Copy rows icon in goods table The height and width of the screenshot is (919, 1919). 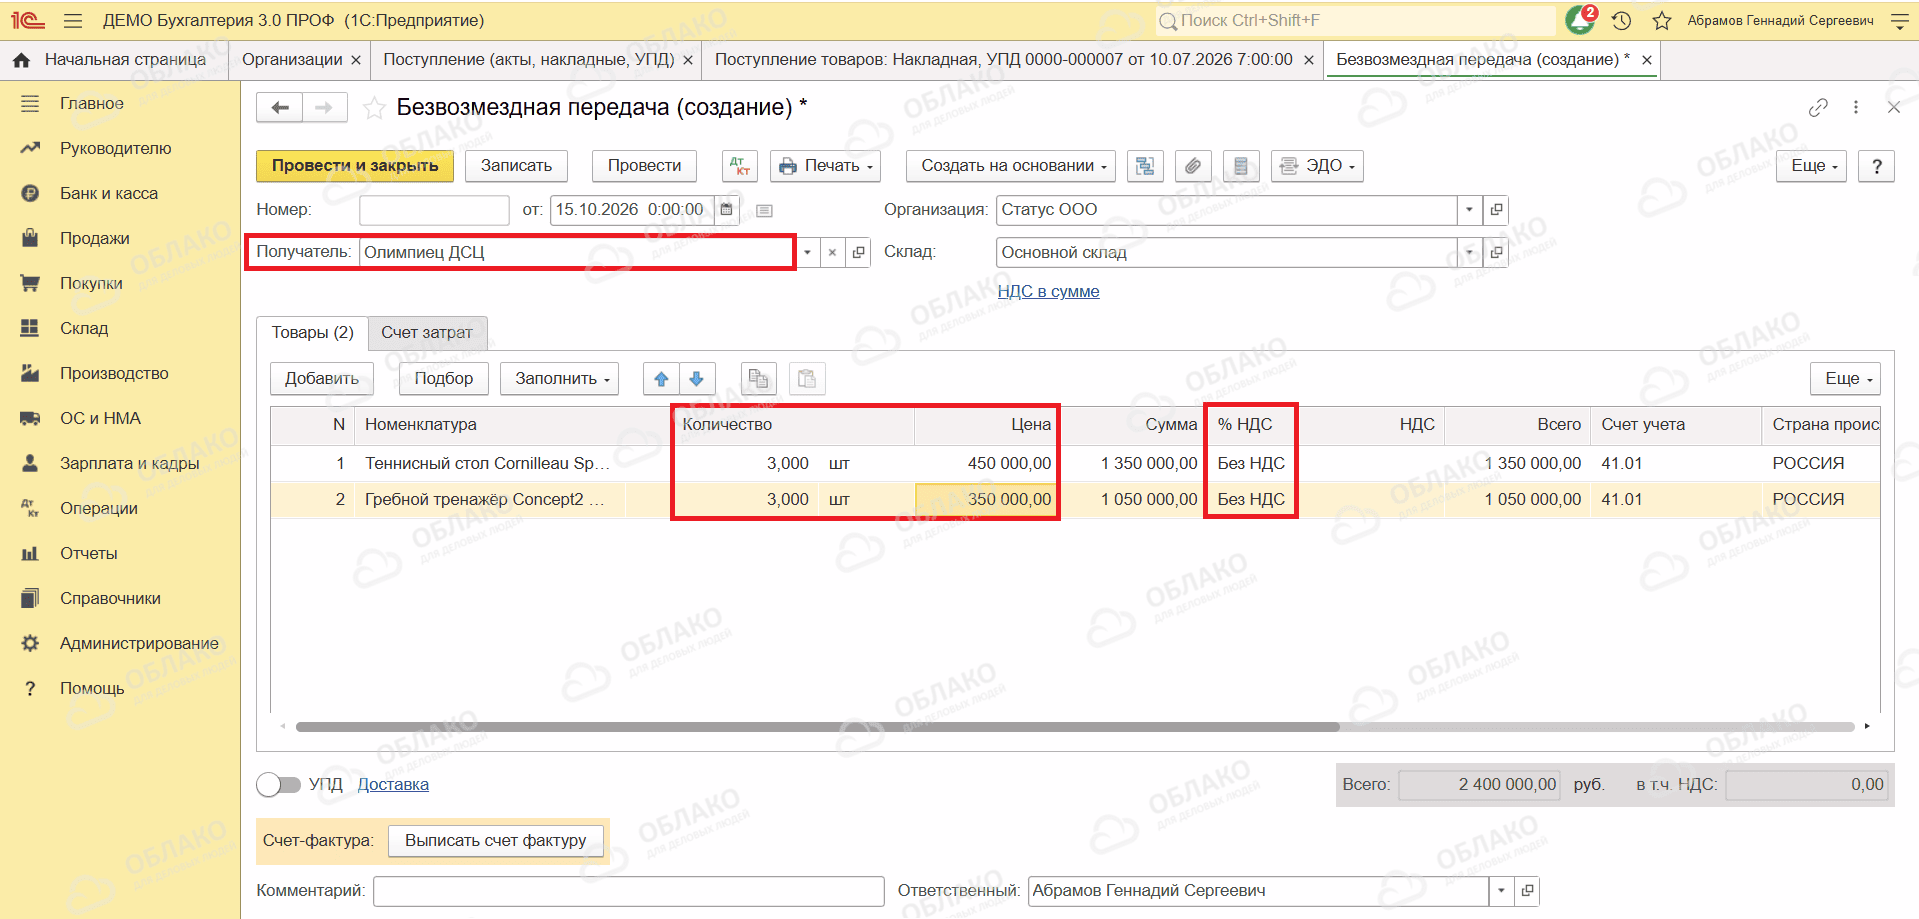pos(759,379)
